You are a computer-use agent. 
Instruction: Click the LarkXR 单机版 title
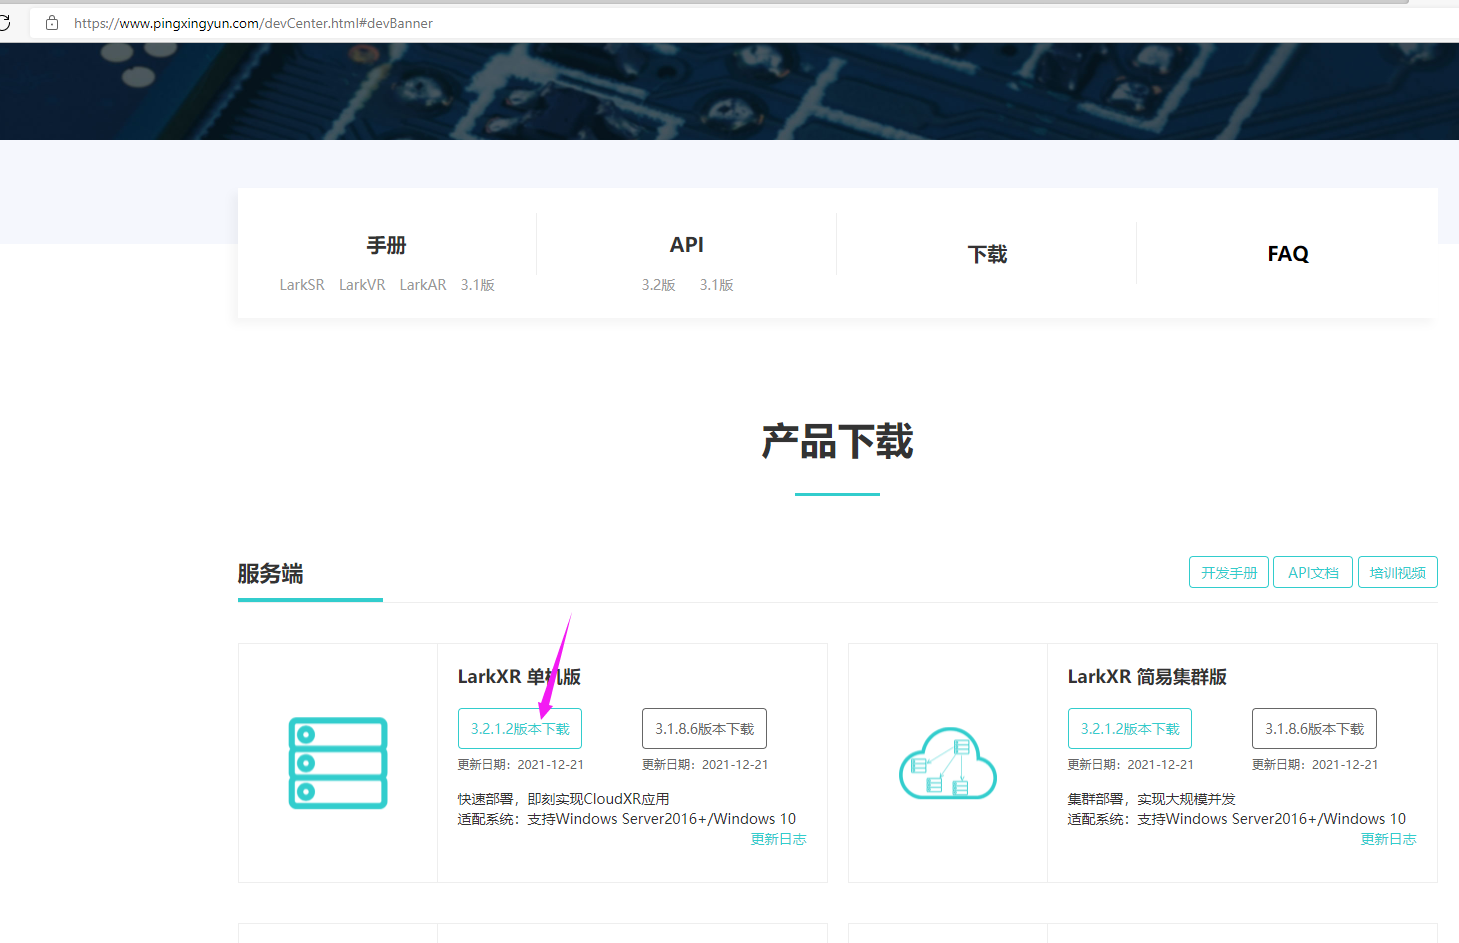pos(519,677)
